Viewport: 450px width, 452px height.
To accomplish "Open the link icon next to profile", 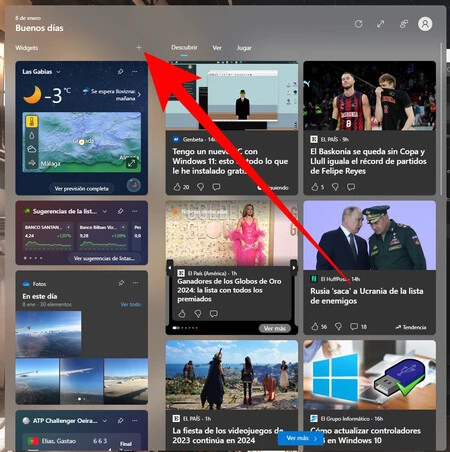I will 404,24.
